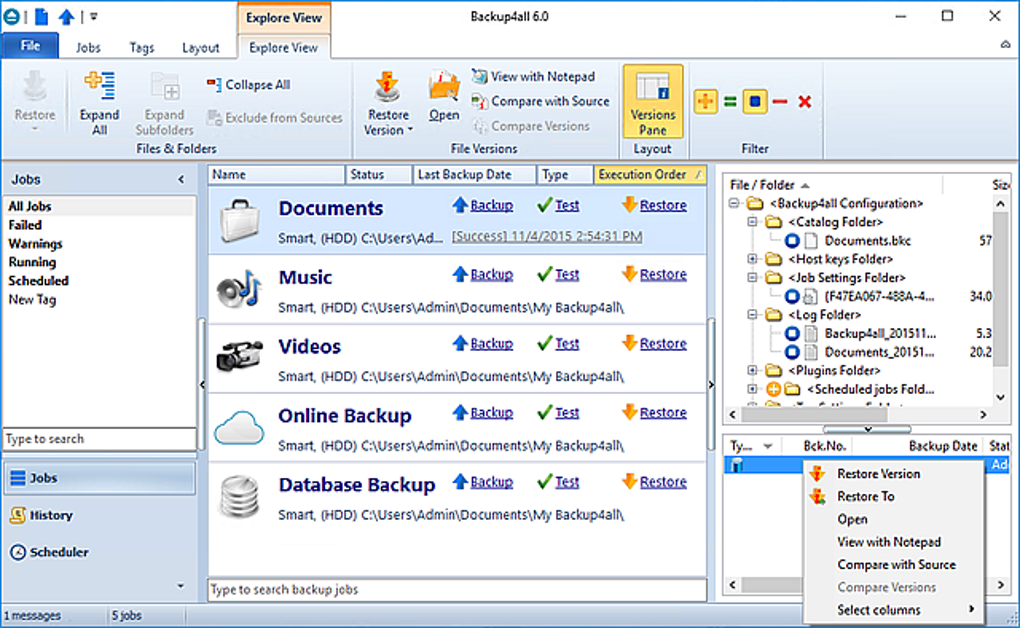Sort by Execution Order column header
1020x628 pixels.
point(649,174)
